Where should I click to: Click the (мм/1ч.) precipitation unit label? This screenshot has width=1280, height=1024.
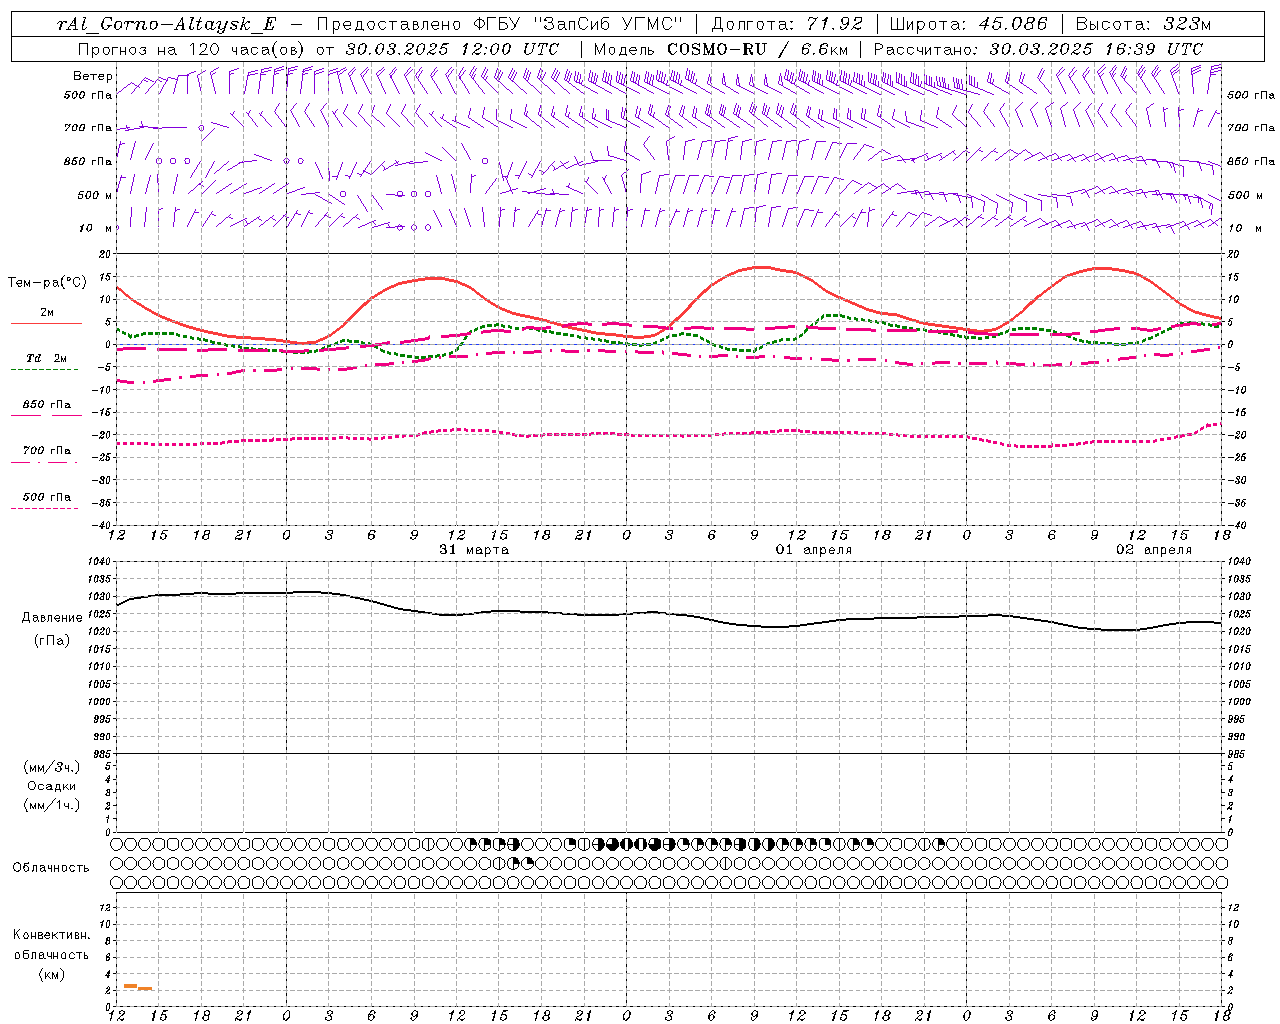pos(52,805)
